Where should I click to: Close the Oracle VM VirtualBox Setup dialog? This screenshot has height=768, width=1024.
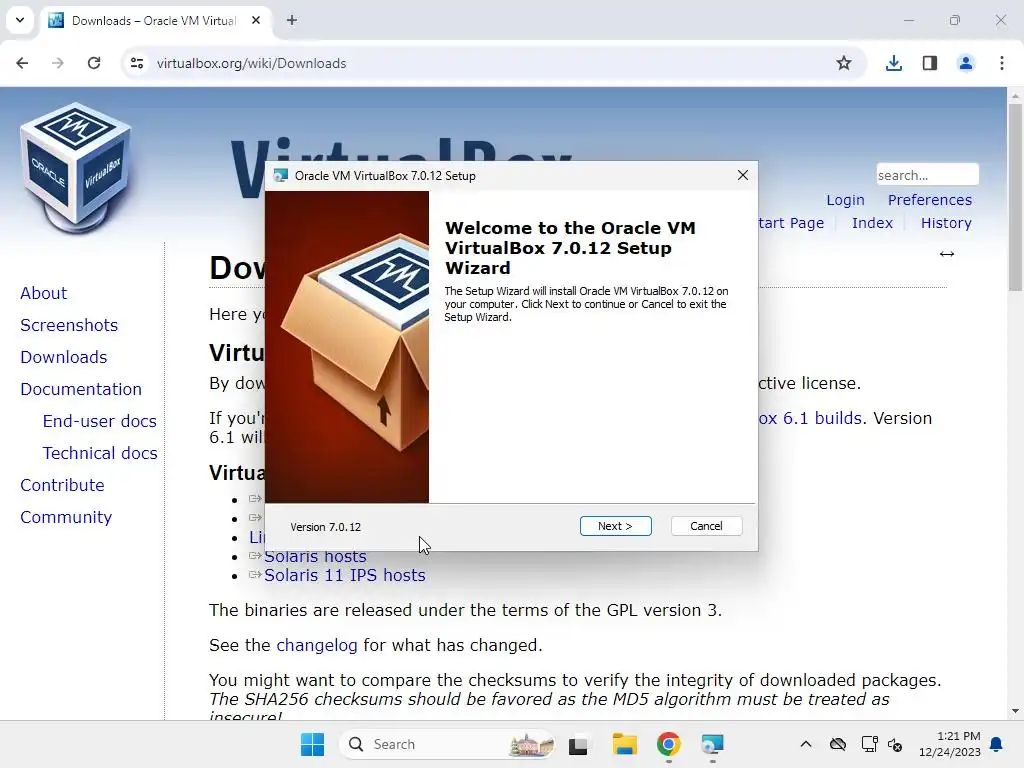click(x=743, y=175)
